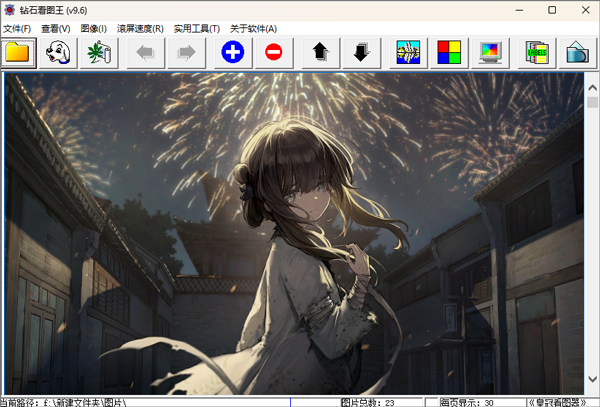Click the green plant and scroll icon
This screenshot has height=407, width=600.
(x=99, y=52)
